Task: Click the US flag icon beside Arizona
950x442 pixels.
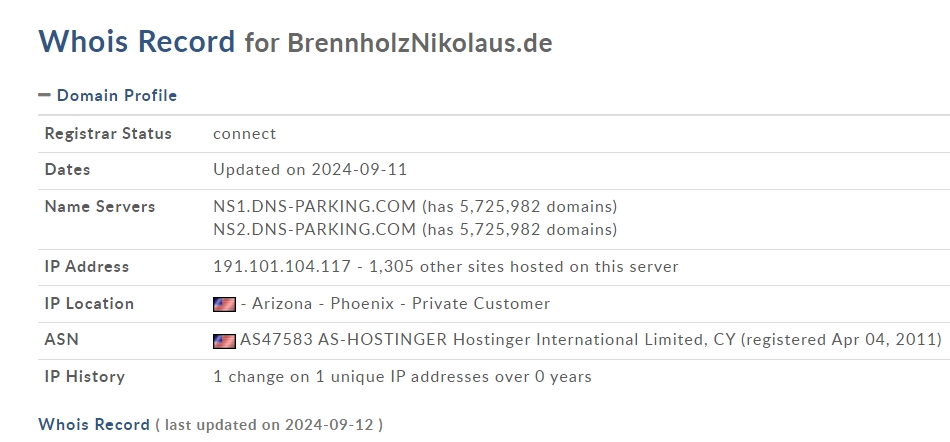Action: (x=224, y=304)
